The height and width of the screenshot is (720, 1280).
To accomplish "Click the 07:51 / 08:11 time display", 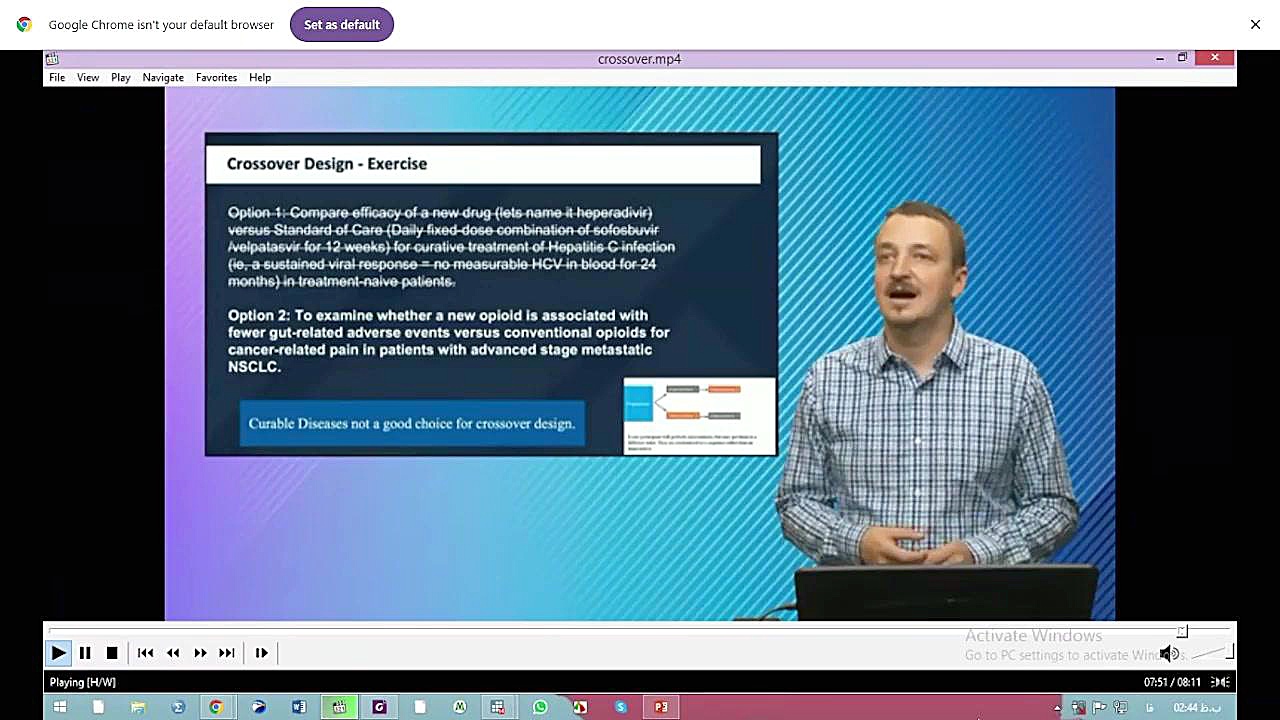I will (x=1170, y=682).
